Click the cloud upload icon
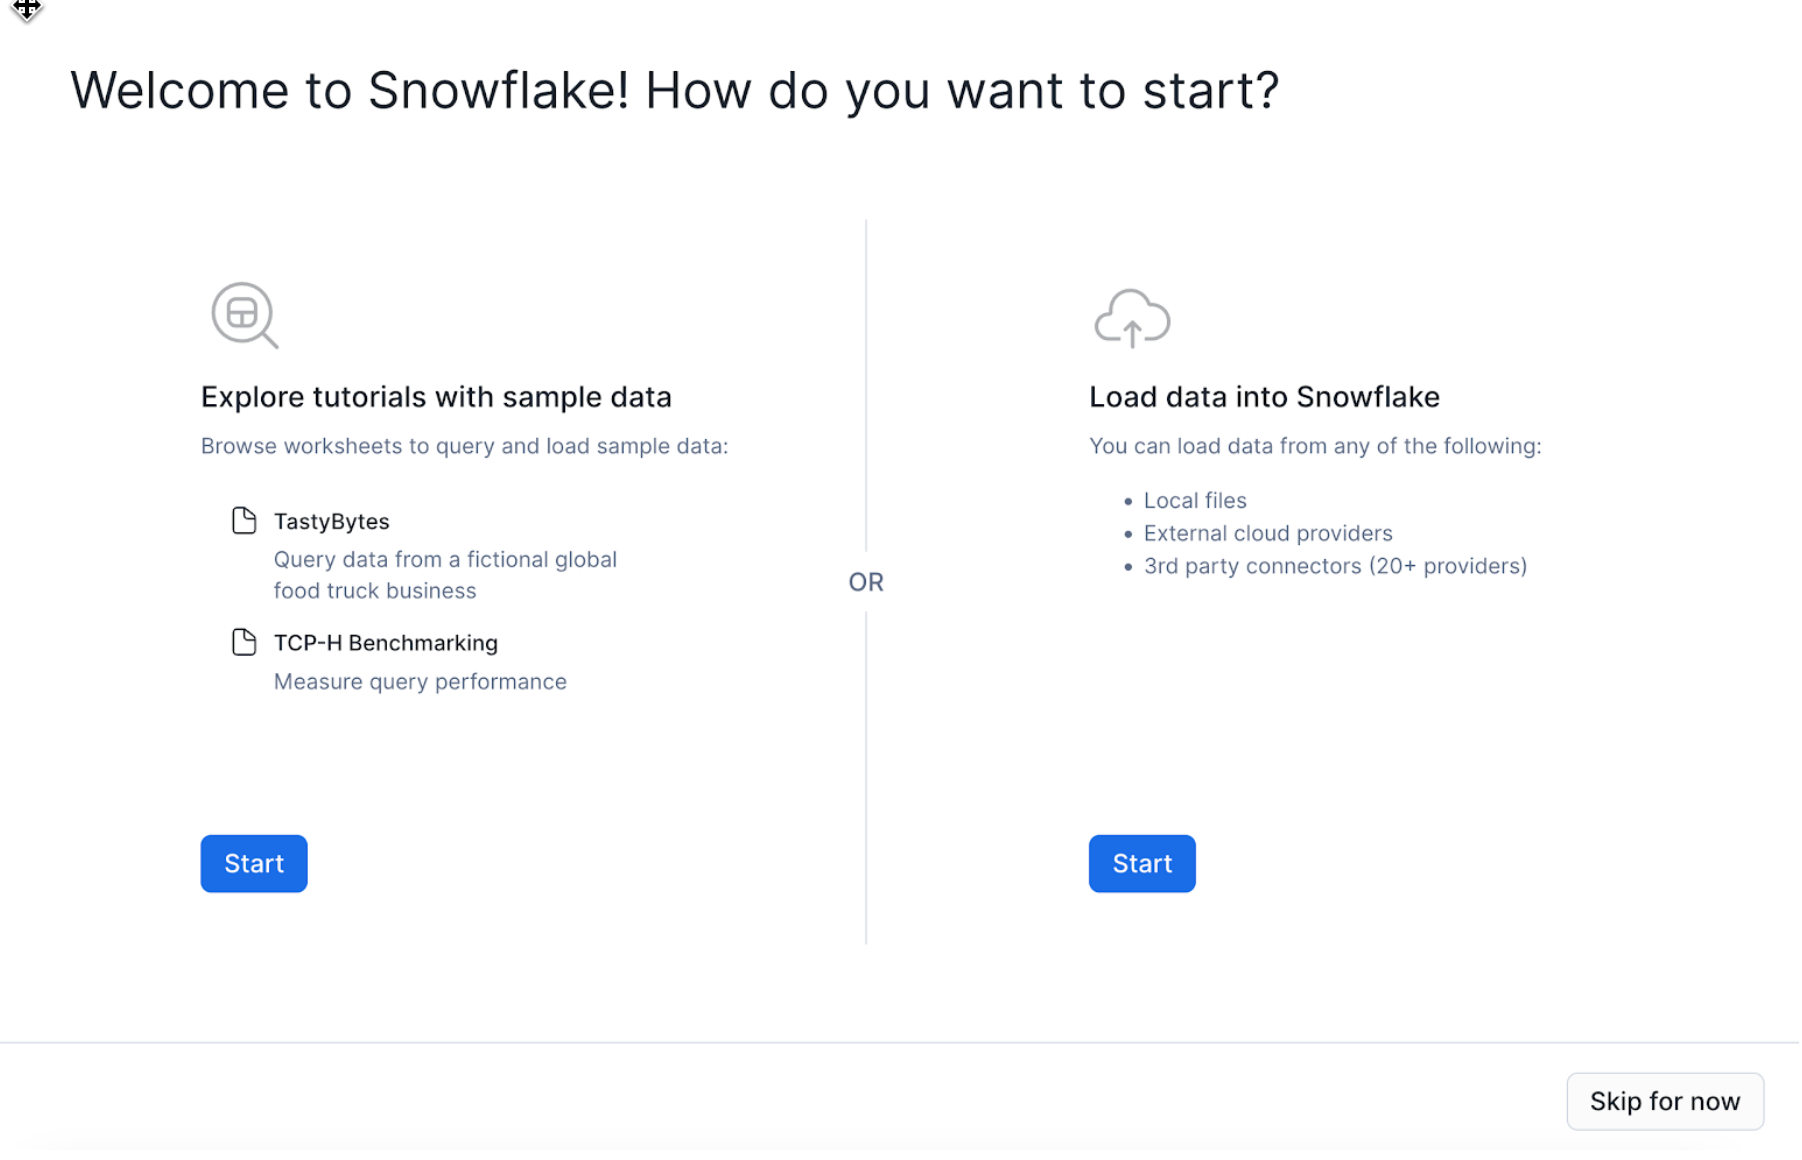 coord(1132,319)
